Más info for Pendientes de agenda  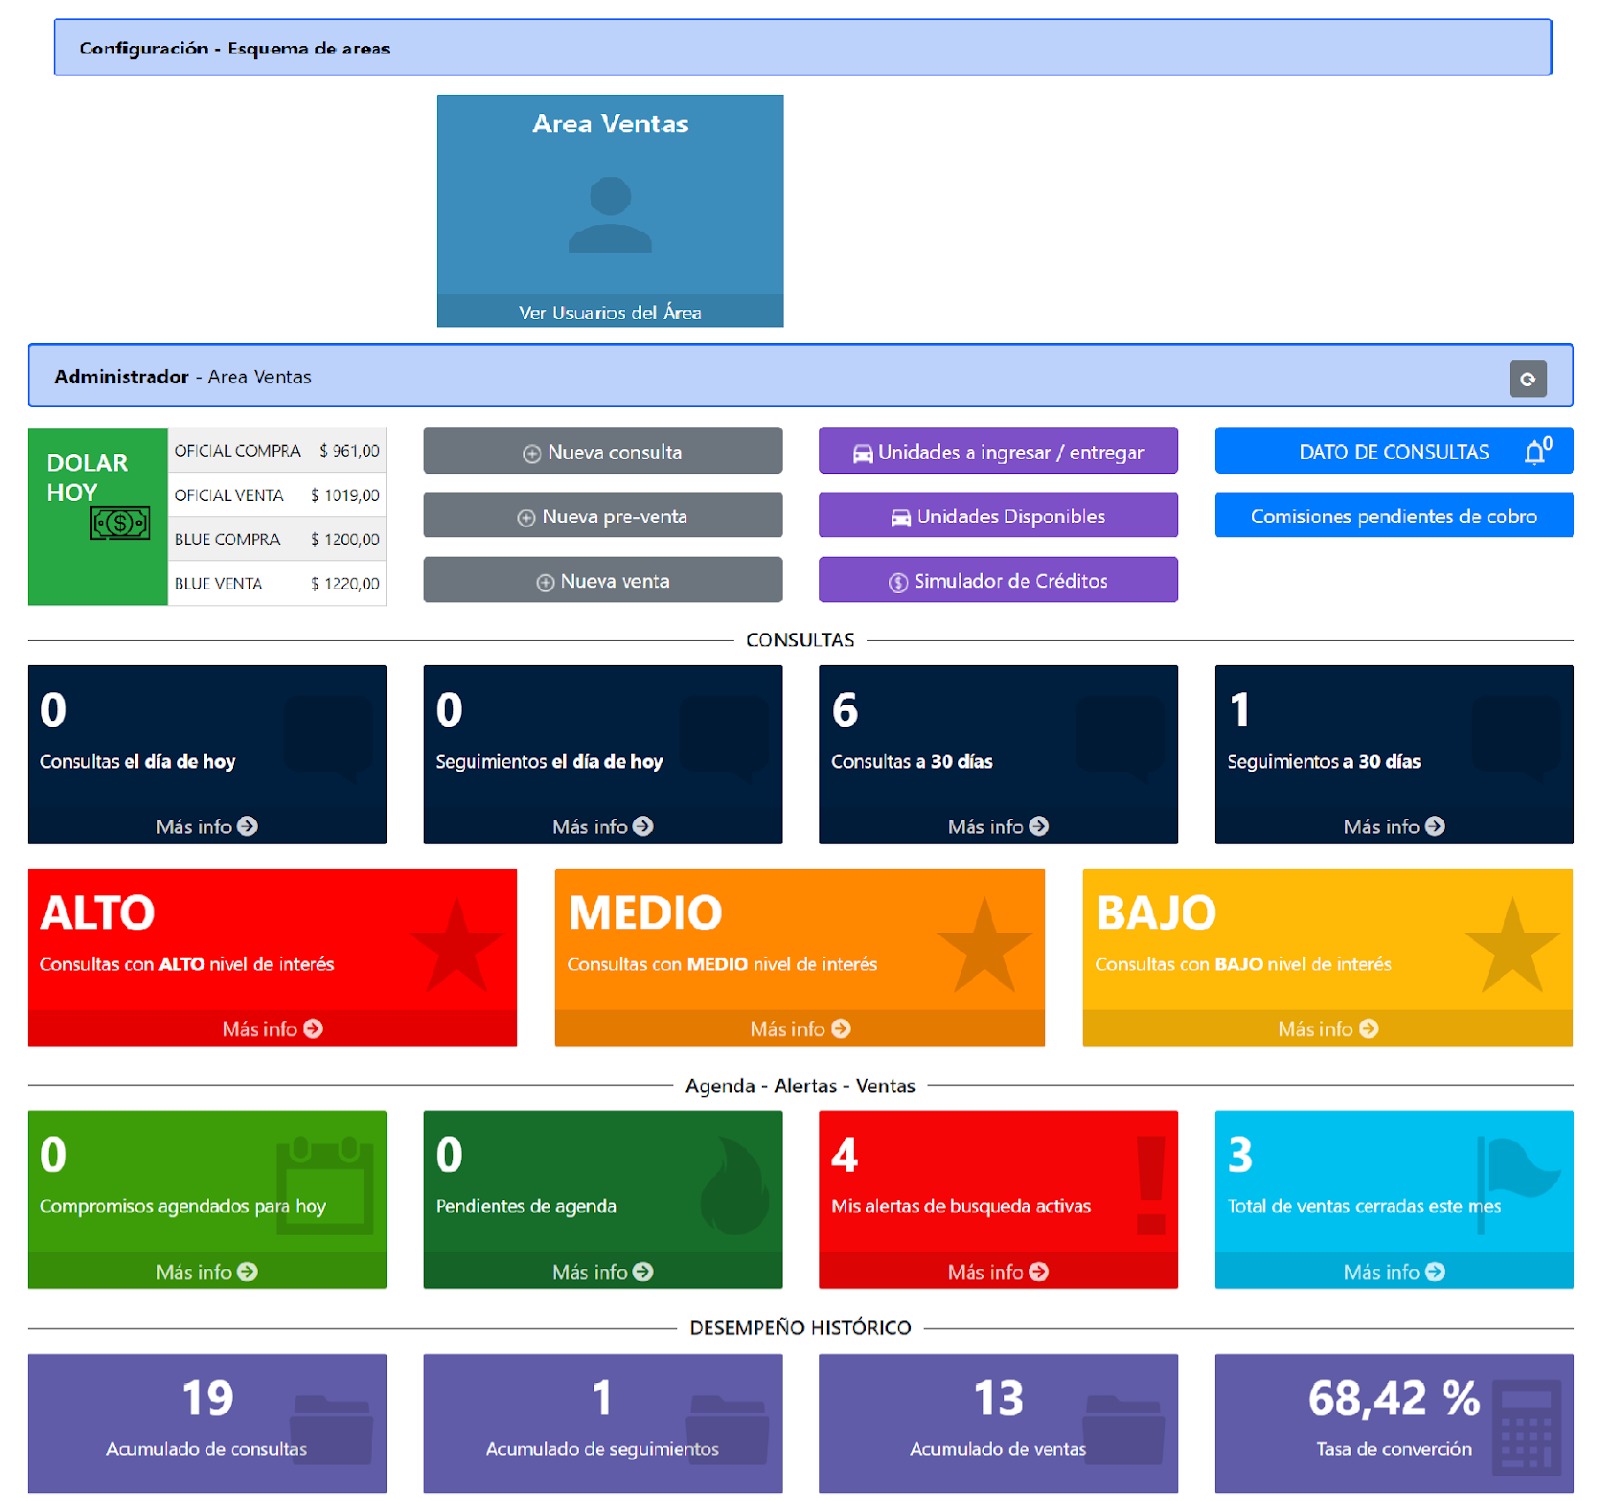[603, 1271]
